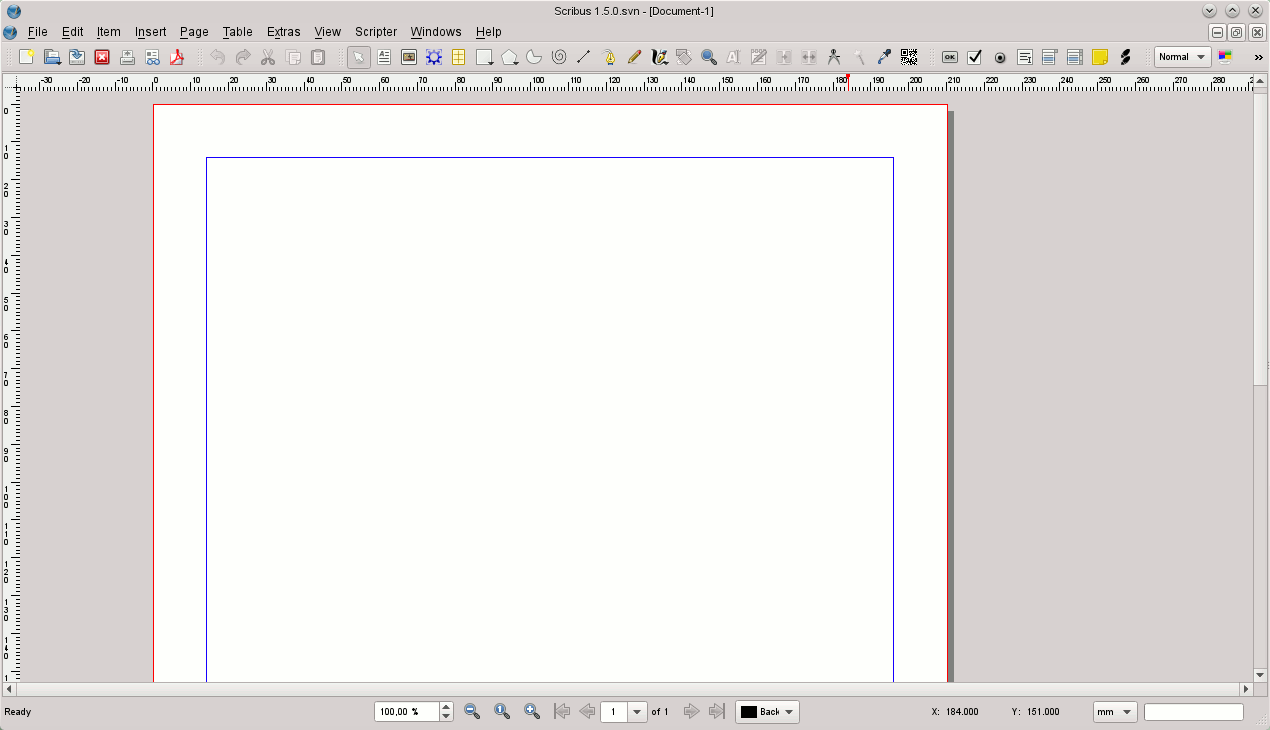The height and width of the screenshot is (730, 1270).
Task: Open the Scripter menu
Action: tap(375, 32)
